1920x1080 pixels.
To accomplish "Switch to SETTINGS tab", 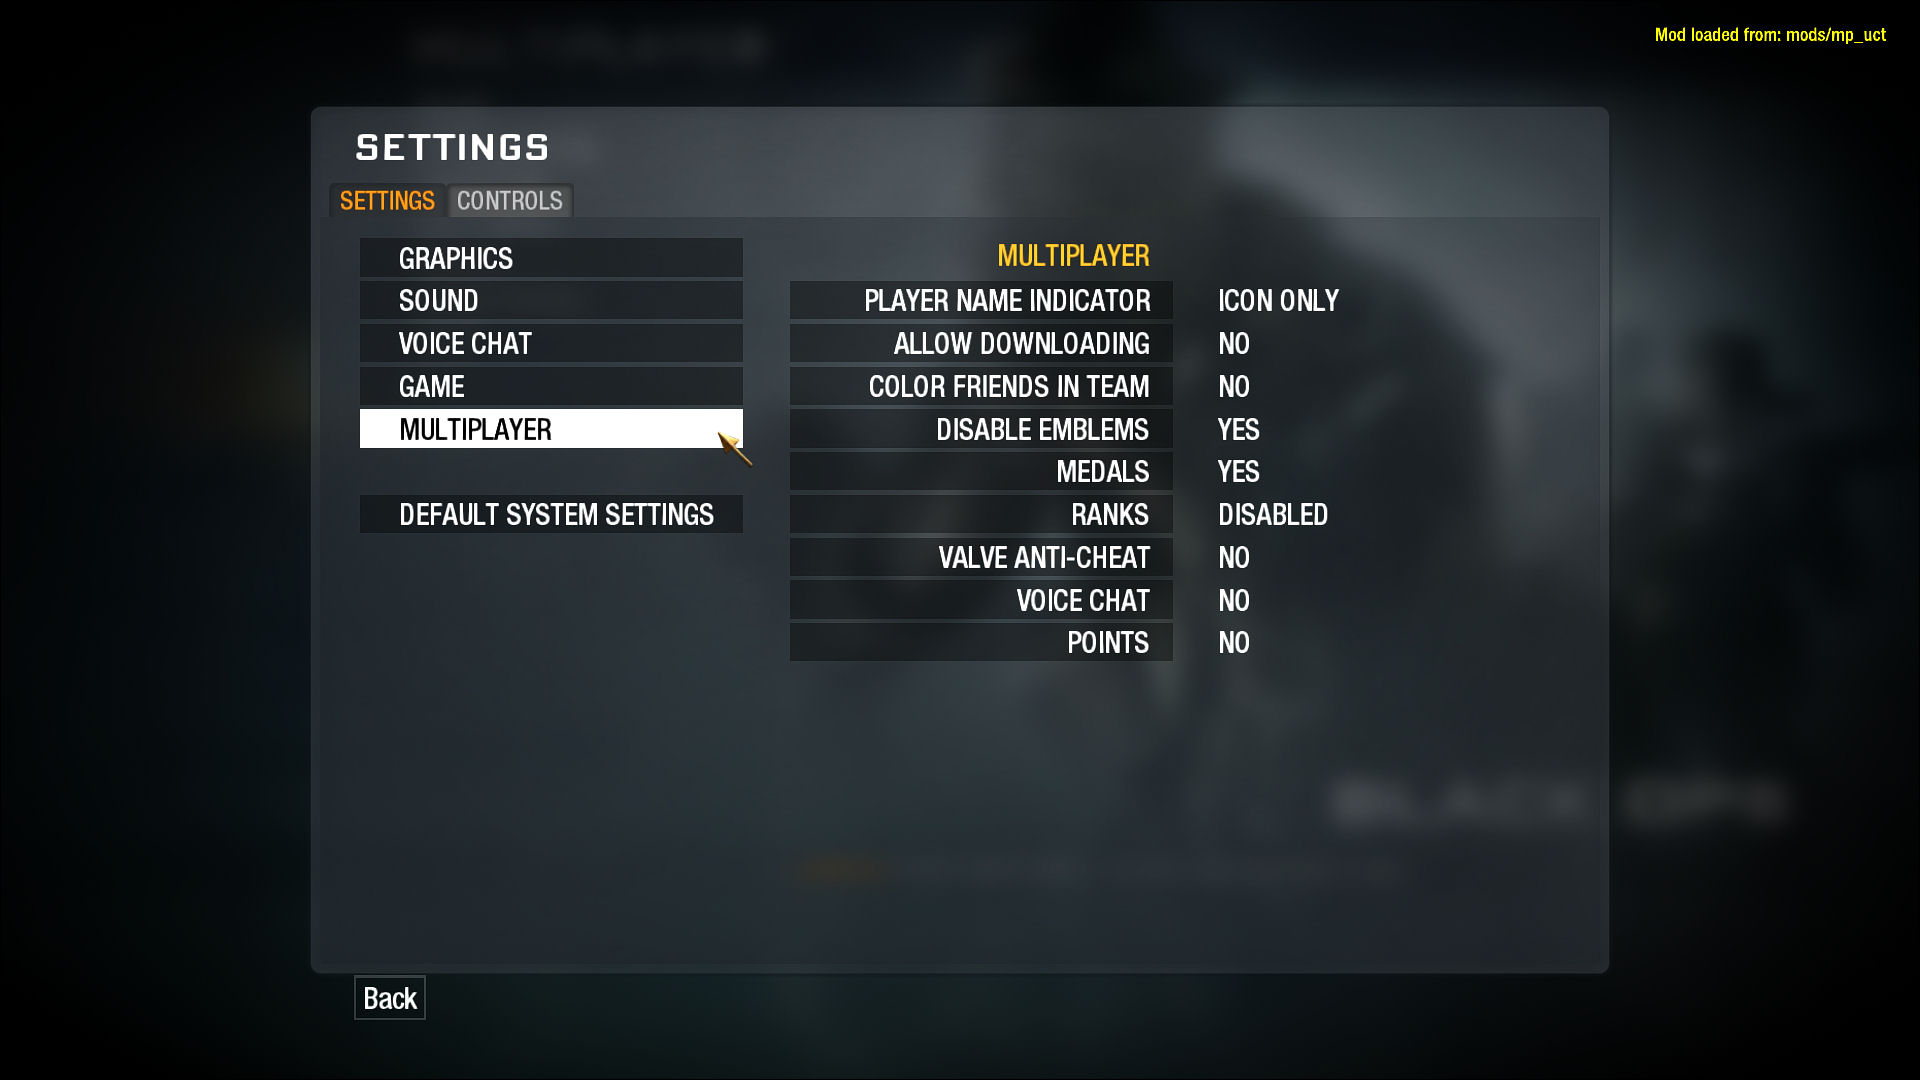I will 386,199.
